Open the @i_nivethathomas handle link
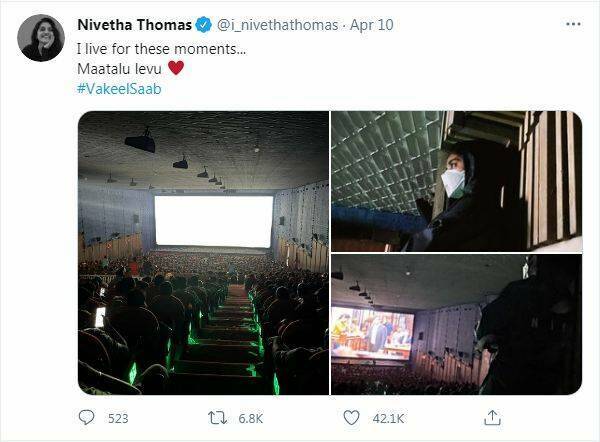The image size is (600, 442). (278, 25)
